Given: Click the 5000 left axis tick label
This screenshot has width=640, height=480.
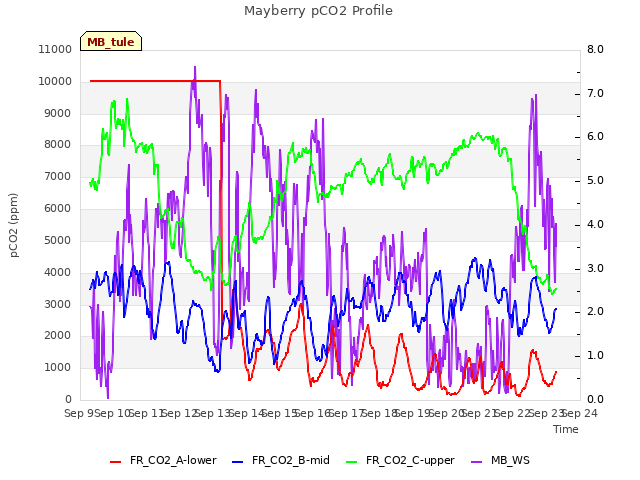Looking at the screenshot, I should tap(58, 240).
